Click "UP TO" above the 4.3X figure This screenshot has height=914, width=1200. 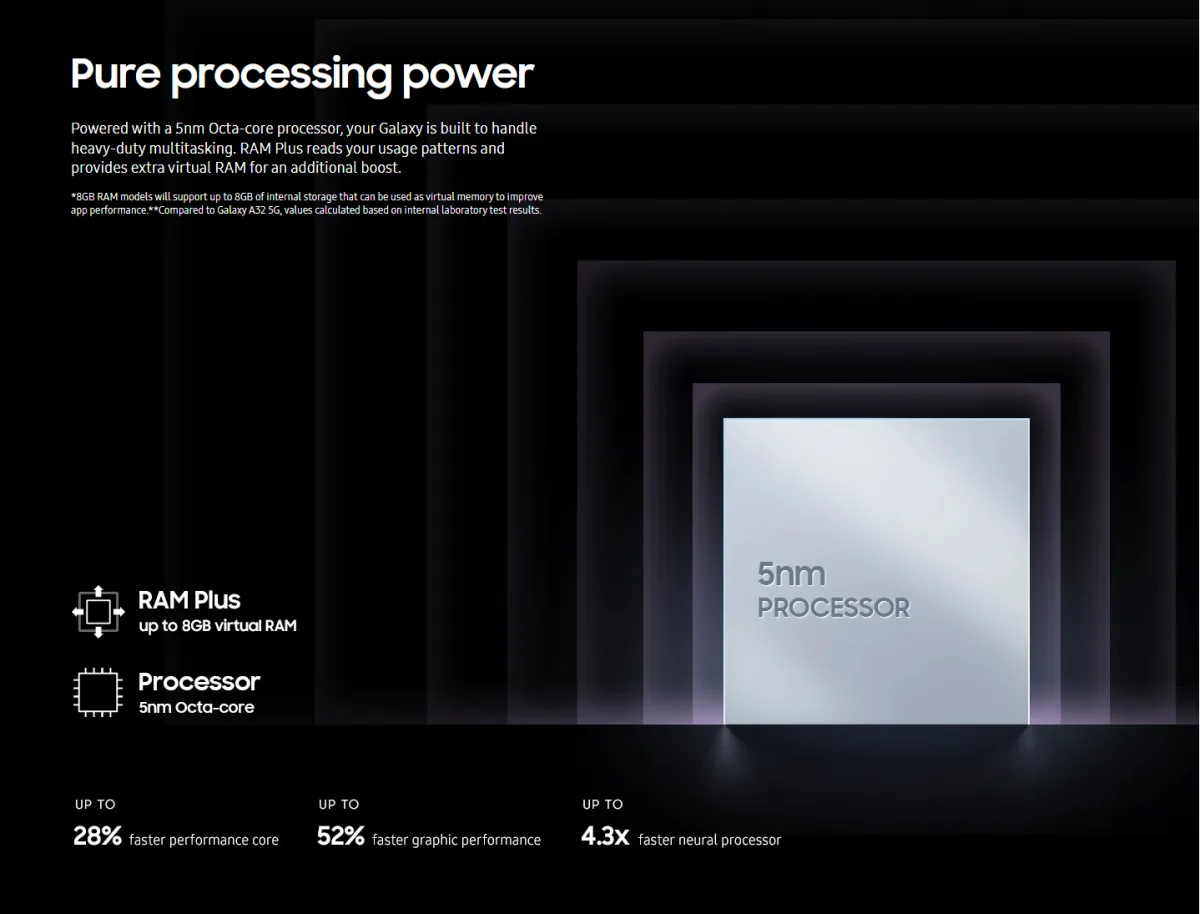click(603, 804)
